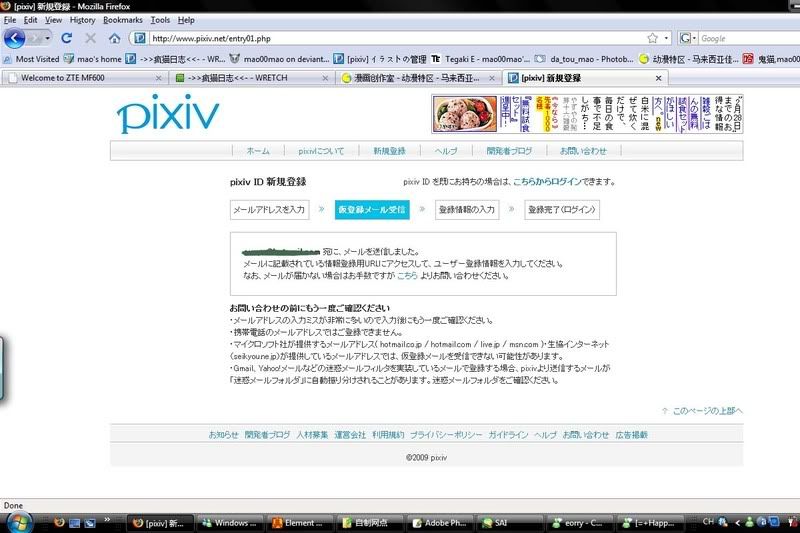Close the [pixiv] 新規登録 tab

pyautogui.click(x=658, y=78)
